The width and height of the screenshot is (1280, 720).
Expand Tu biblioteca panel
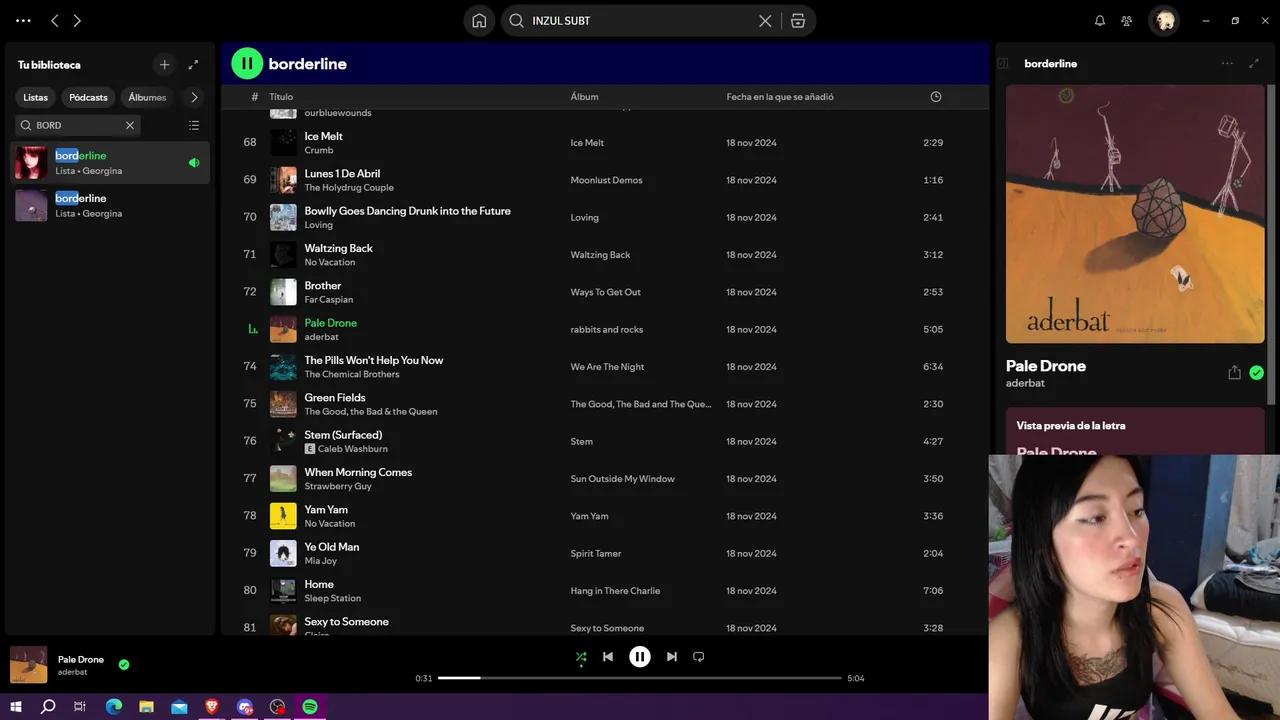tap(194, 64)
